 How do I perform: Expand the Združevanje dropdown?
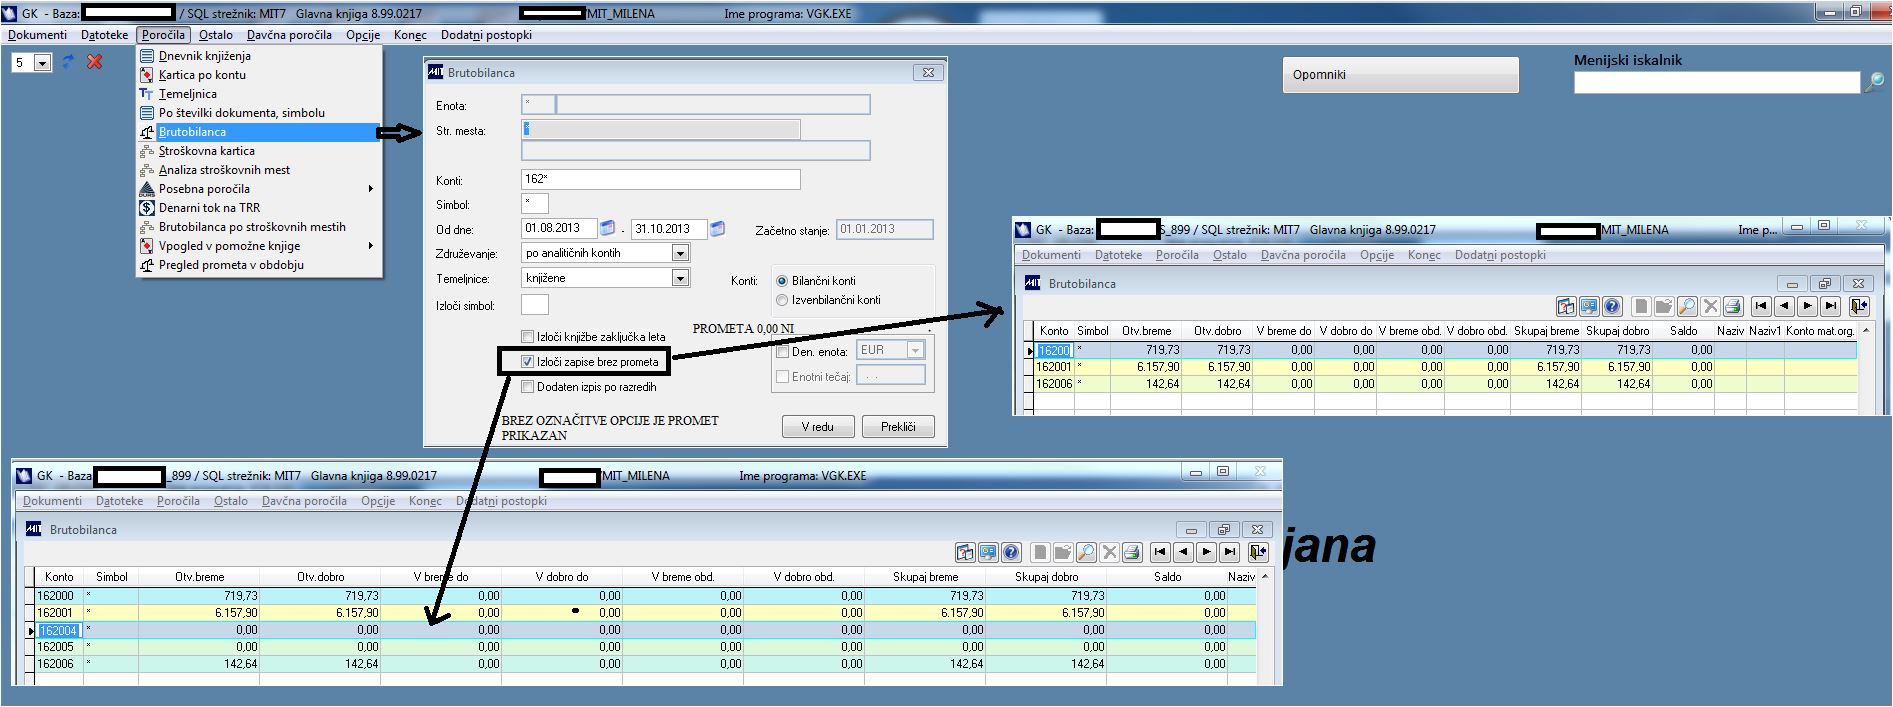(x=680, y=253)
